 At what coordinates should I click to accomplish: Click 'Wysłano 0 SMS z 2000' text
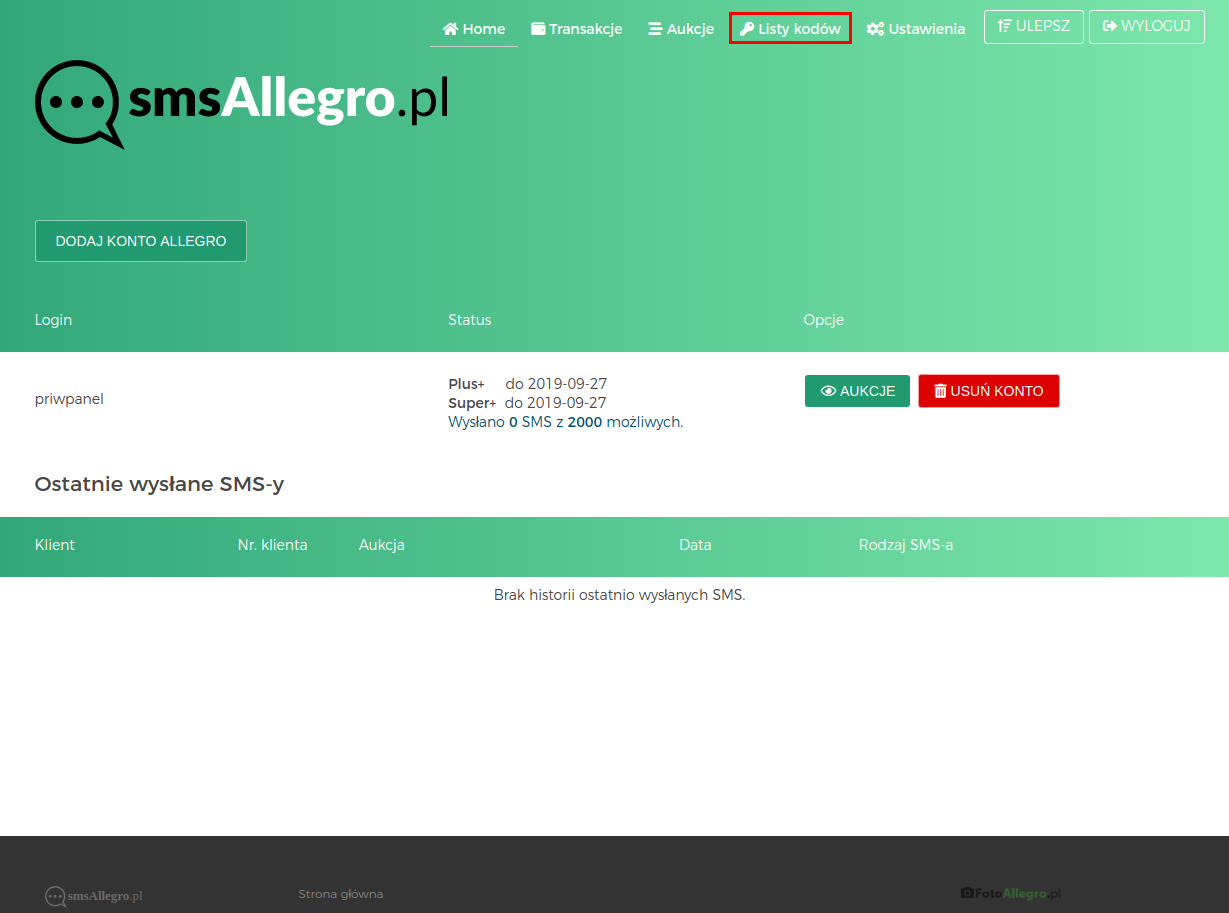click(565, 422)
